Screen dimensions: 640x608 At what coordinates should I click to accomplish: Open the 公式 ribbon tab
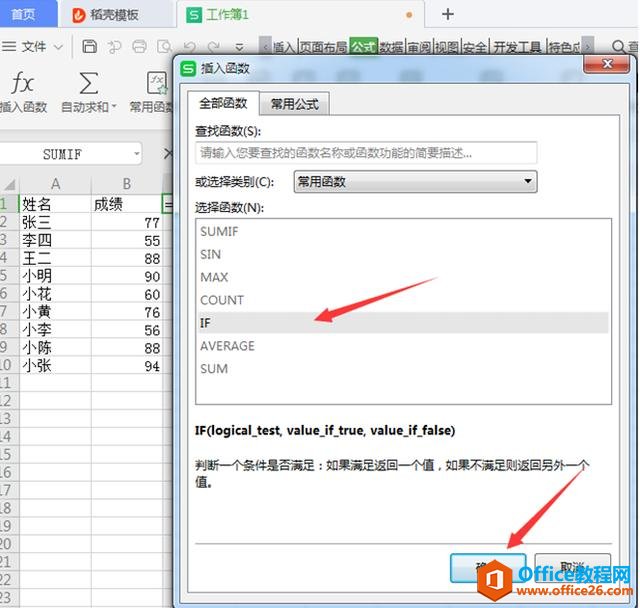coord(363,47)
